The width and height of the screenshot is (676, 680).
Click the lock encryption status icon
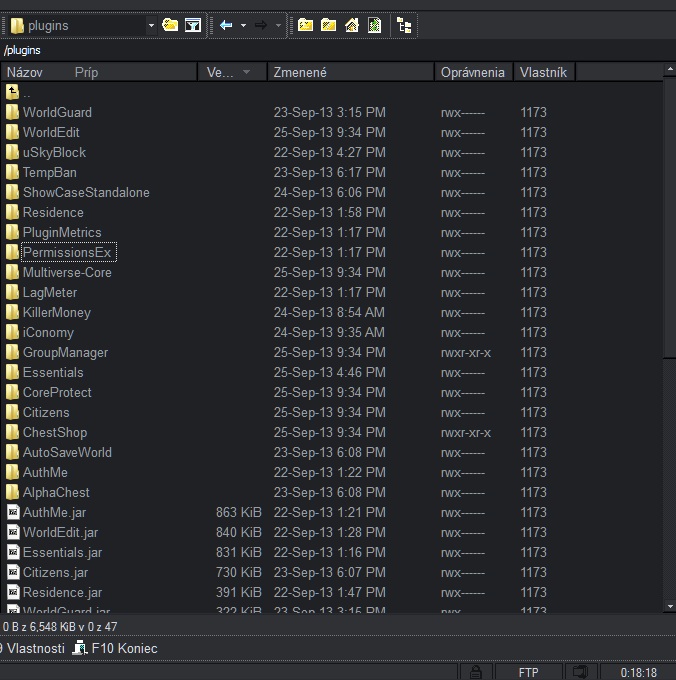point(476,672)
